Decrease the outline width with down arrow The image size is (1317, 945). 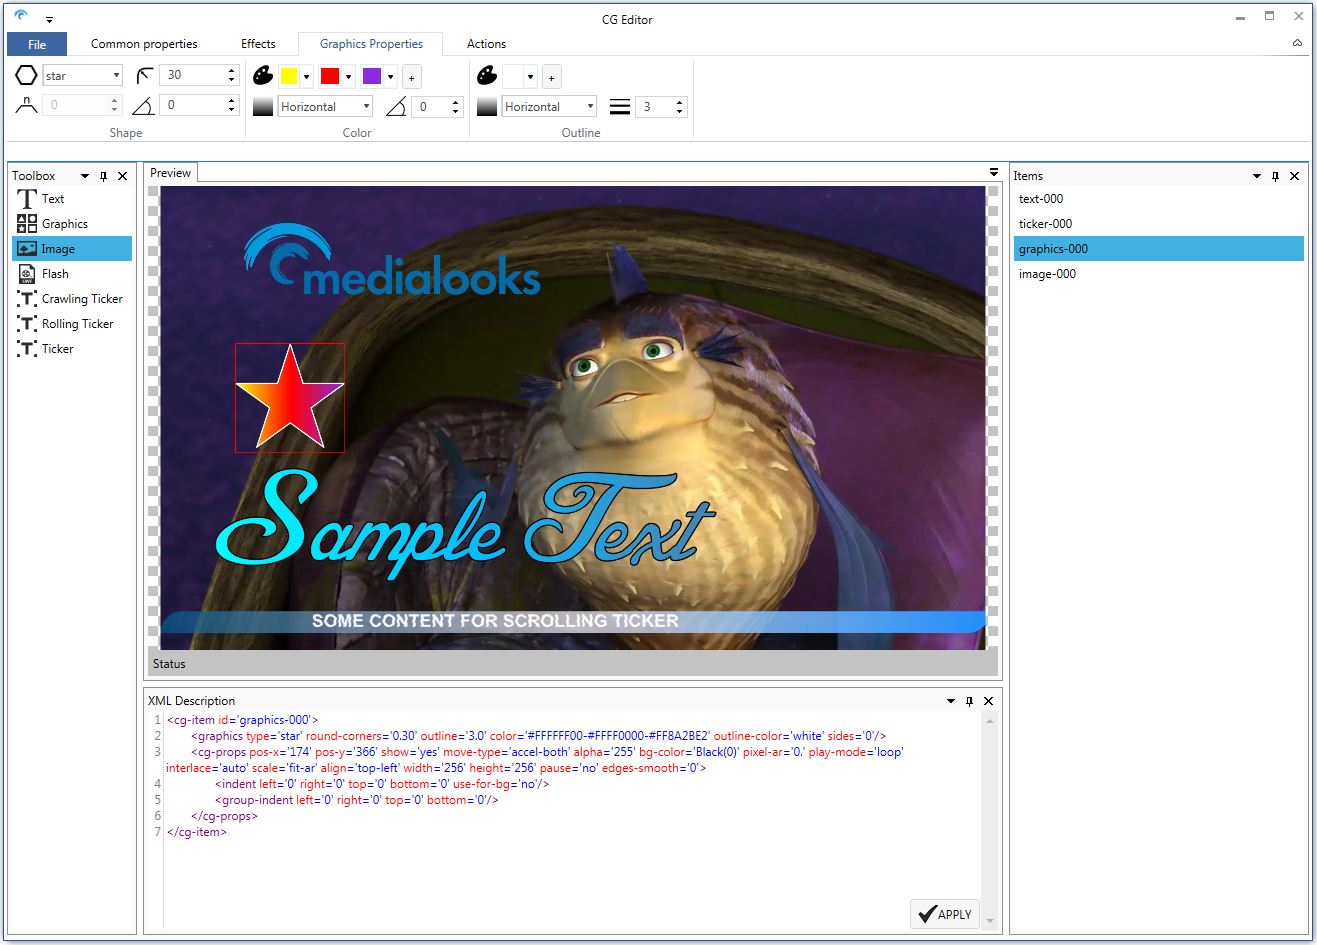pyautogui.click(x=681, y=112)
